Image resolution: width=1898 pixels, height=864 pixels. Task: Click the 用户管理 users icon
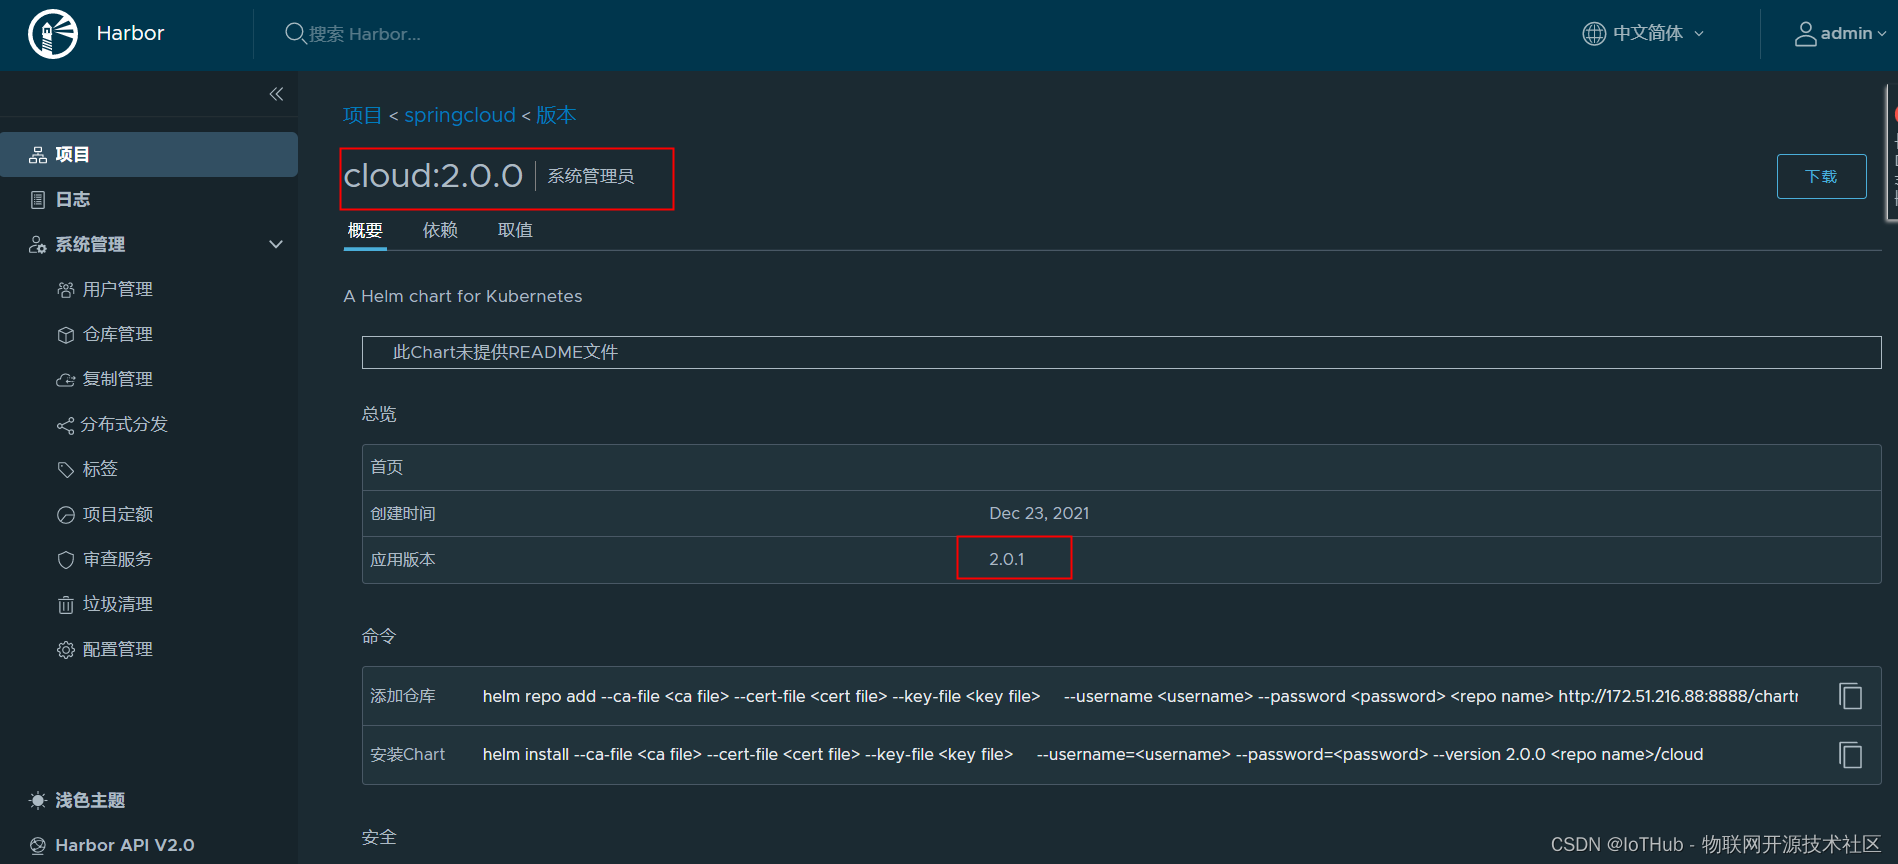66,290
